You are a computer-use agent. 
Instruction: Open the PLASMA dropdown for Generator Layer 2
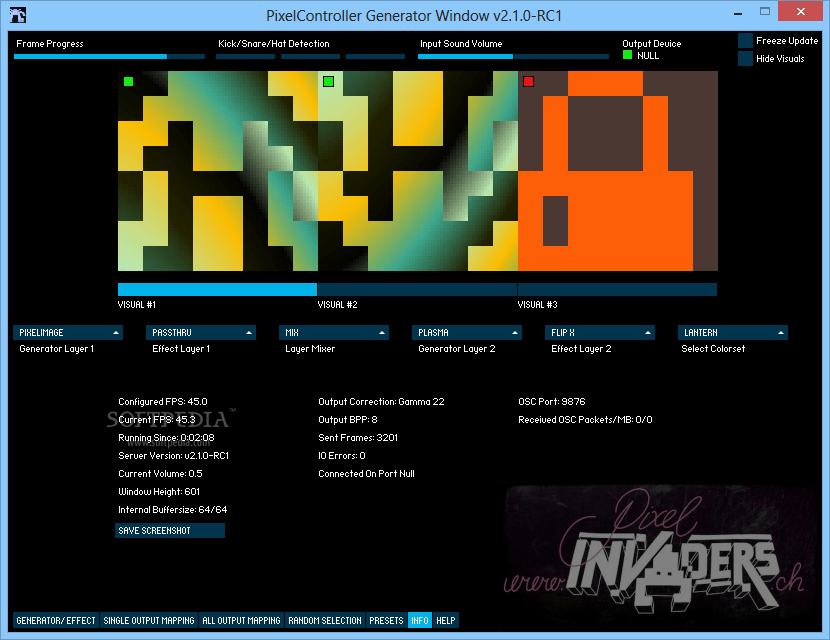pyautogui.click(x=466, y=332)
